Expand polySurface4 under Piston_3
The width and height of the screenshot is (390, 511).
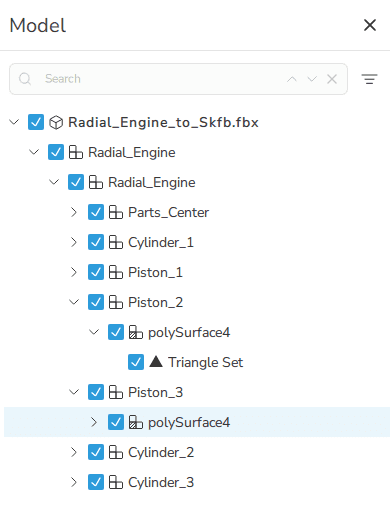94,422
